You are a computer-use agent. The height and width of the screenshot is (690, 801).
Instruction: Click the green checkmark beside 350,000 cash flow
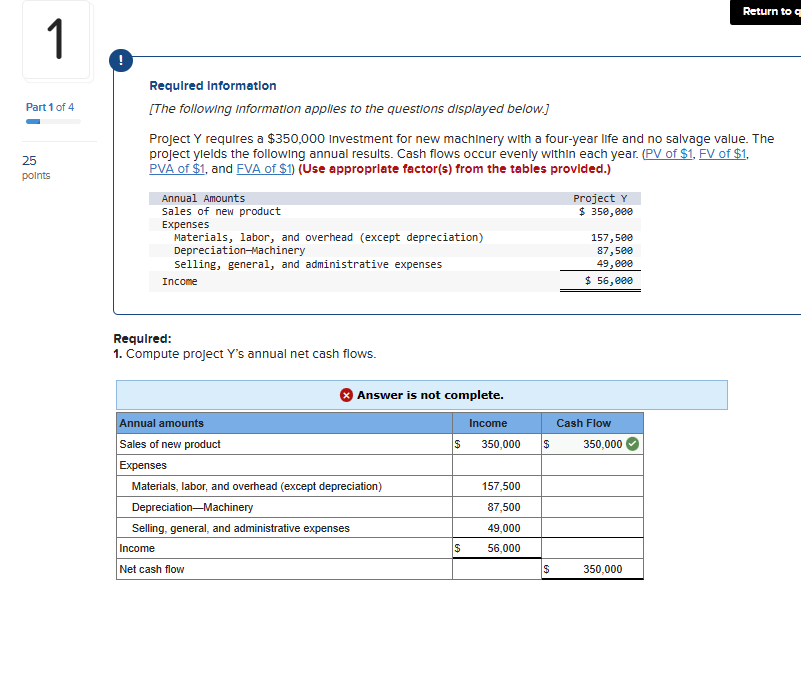click(632, 444)
